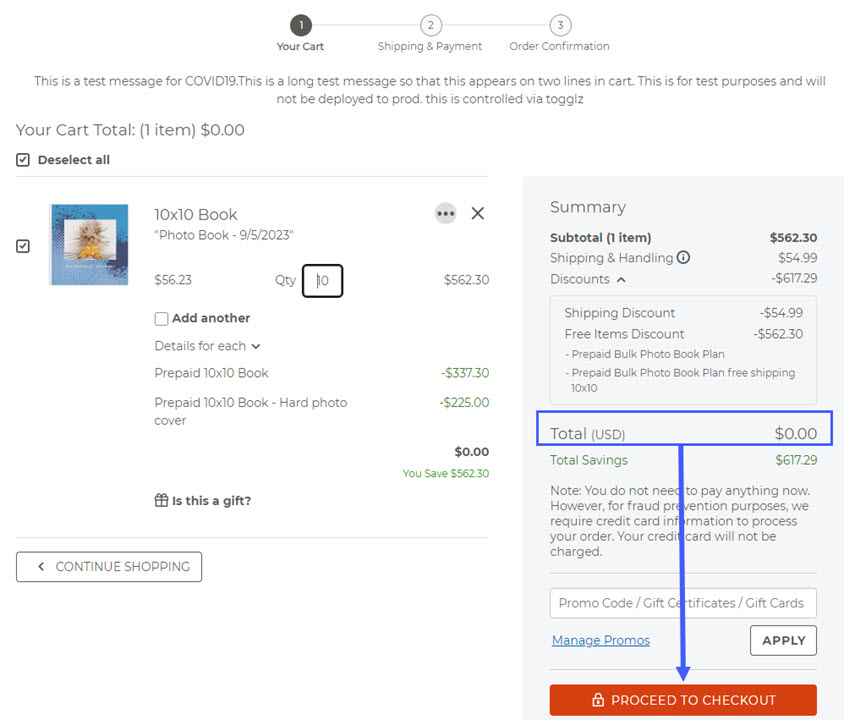Click step 2 Shipping & Payment circle

(x=430, y=25)
